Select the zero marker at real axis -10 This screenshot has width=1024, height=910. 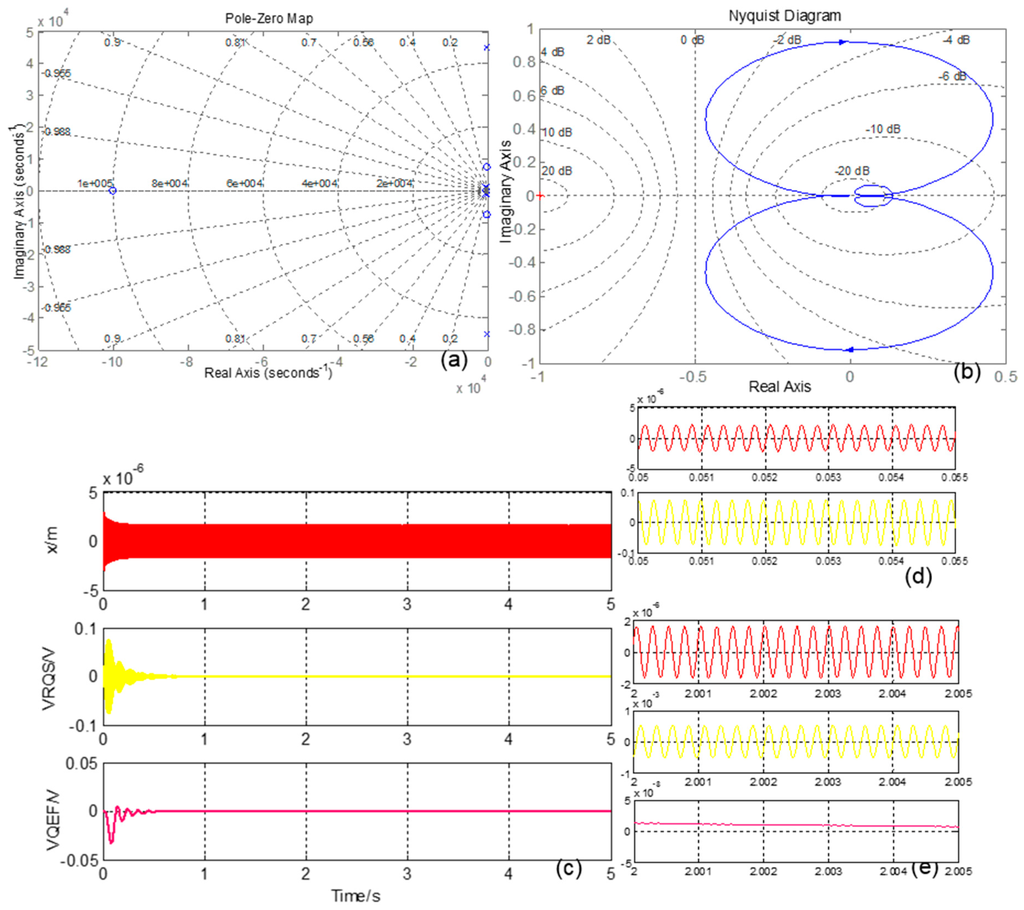(x=112, y=191)
